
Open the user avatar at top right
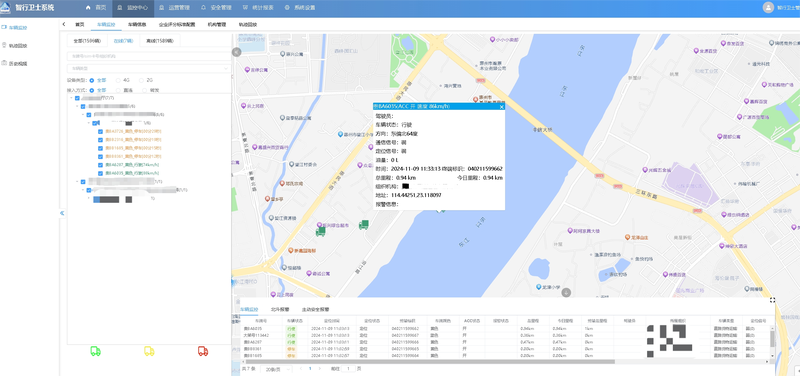[768, 7]
